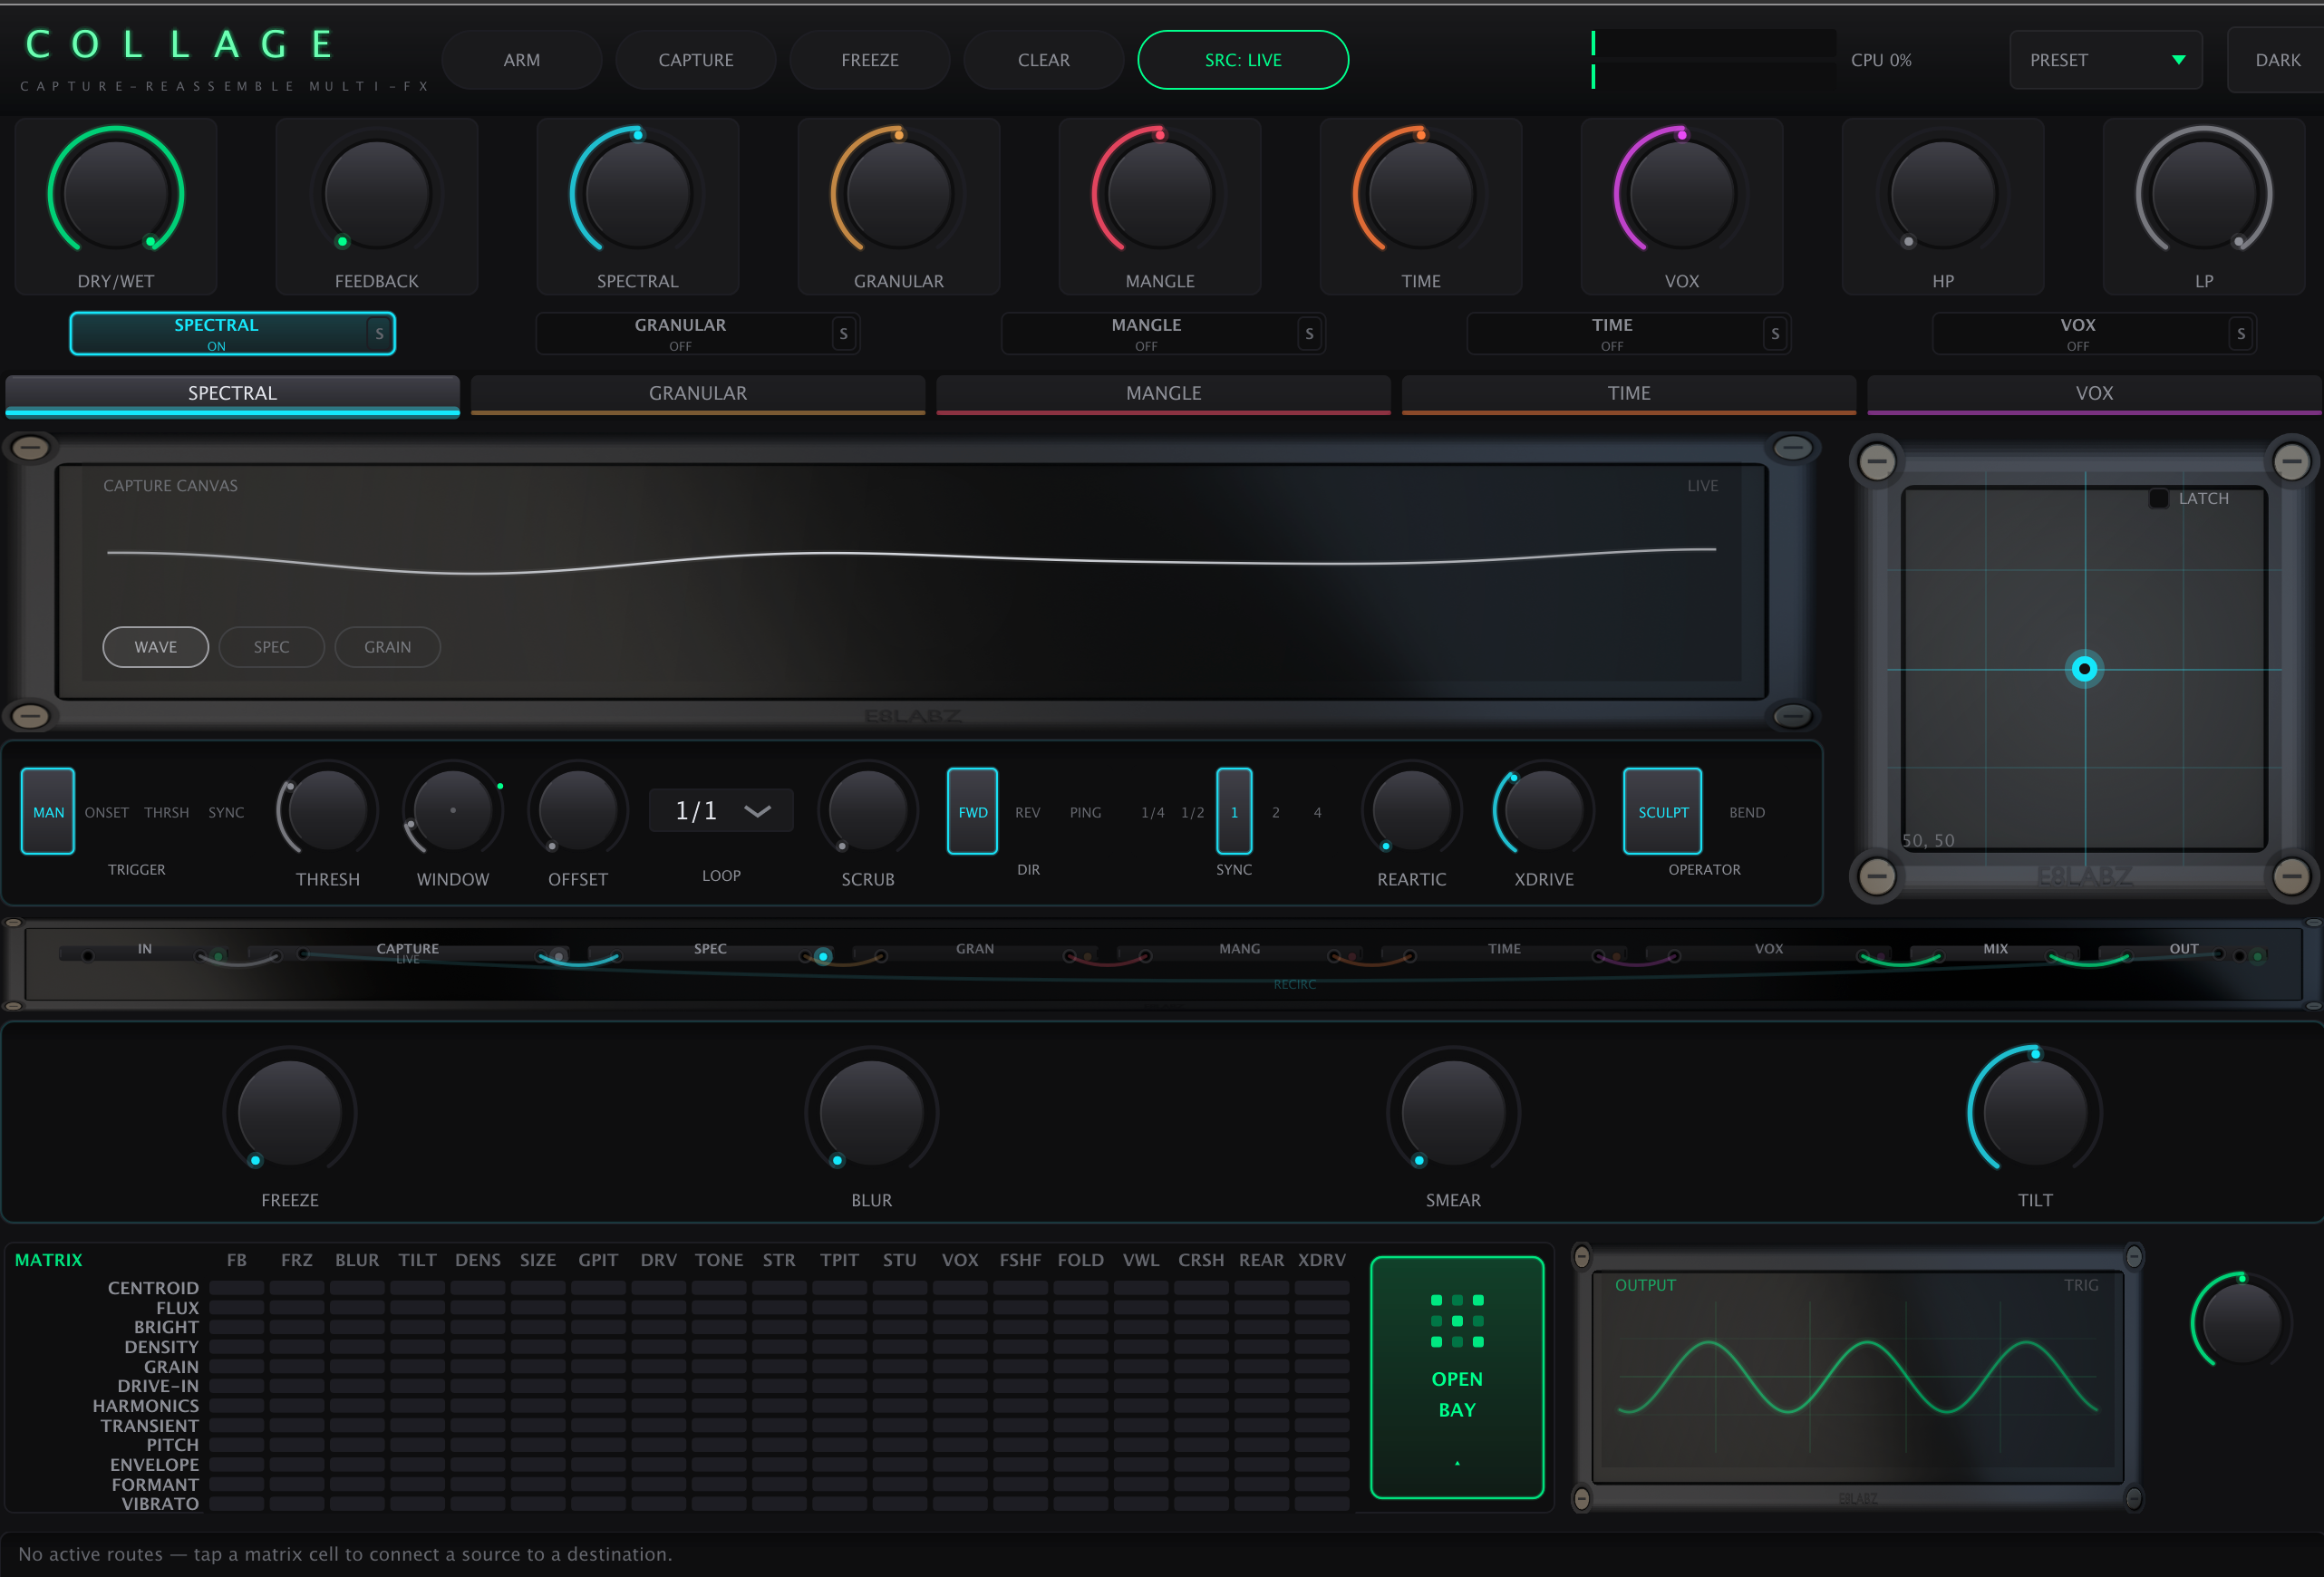Click the S solo icon on VOX module
This screenshot has width=2324, height=1577.
[x=2241, y=333]
